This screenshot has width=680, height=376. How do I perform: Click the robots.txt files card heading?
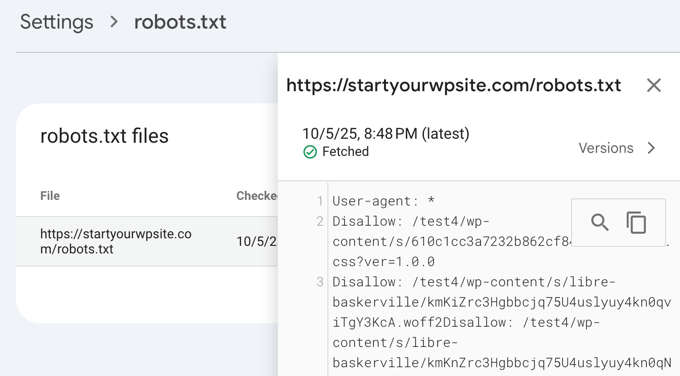click(104, 136)
